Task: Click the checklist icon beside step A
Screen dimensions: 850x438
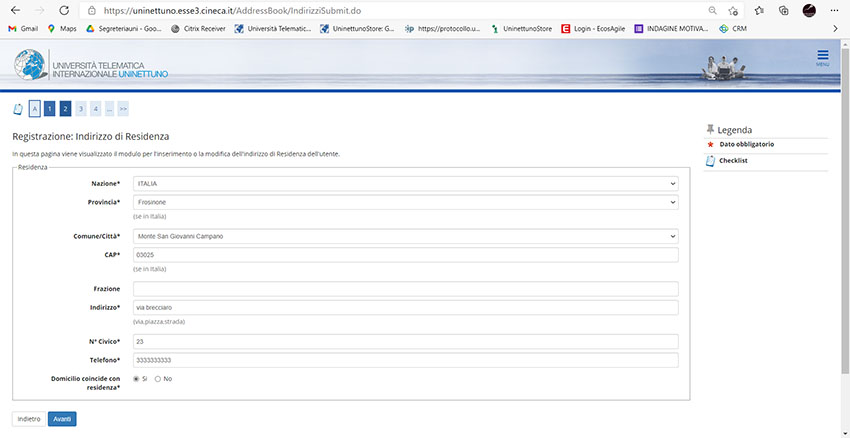Action: [17, 109]
